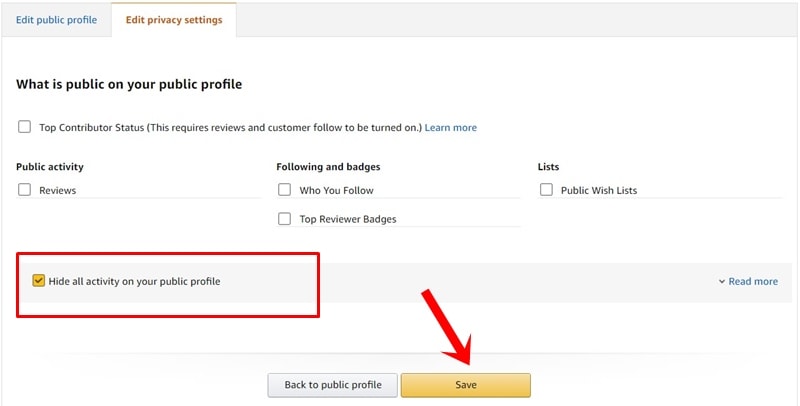This screenshot has height=406, width=800.
Task: Uncheck Hide all activity on your public profile
Action: [38, 281]
